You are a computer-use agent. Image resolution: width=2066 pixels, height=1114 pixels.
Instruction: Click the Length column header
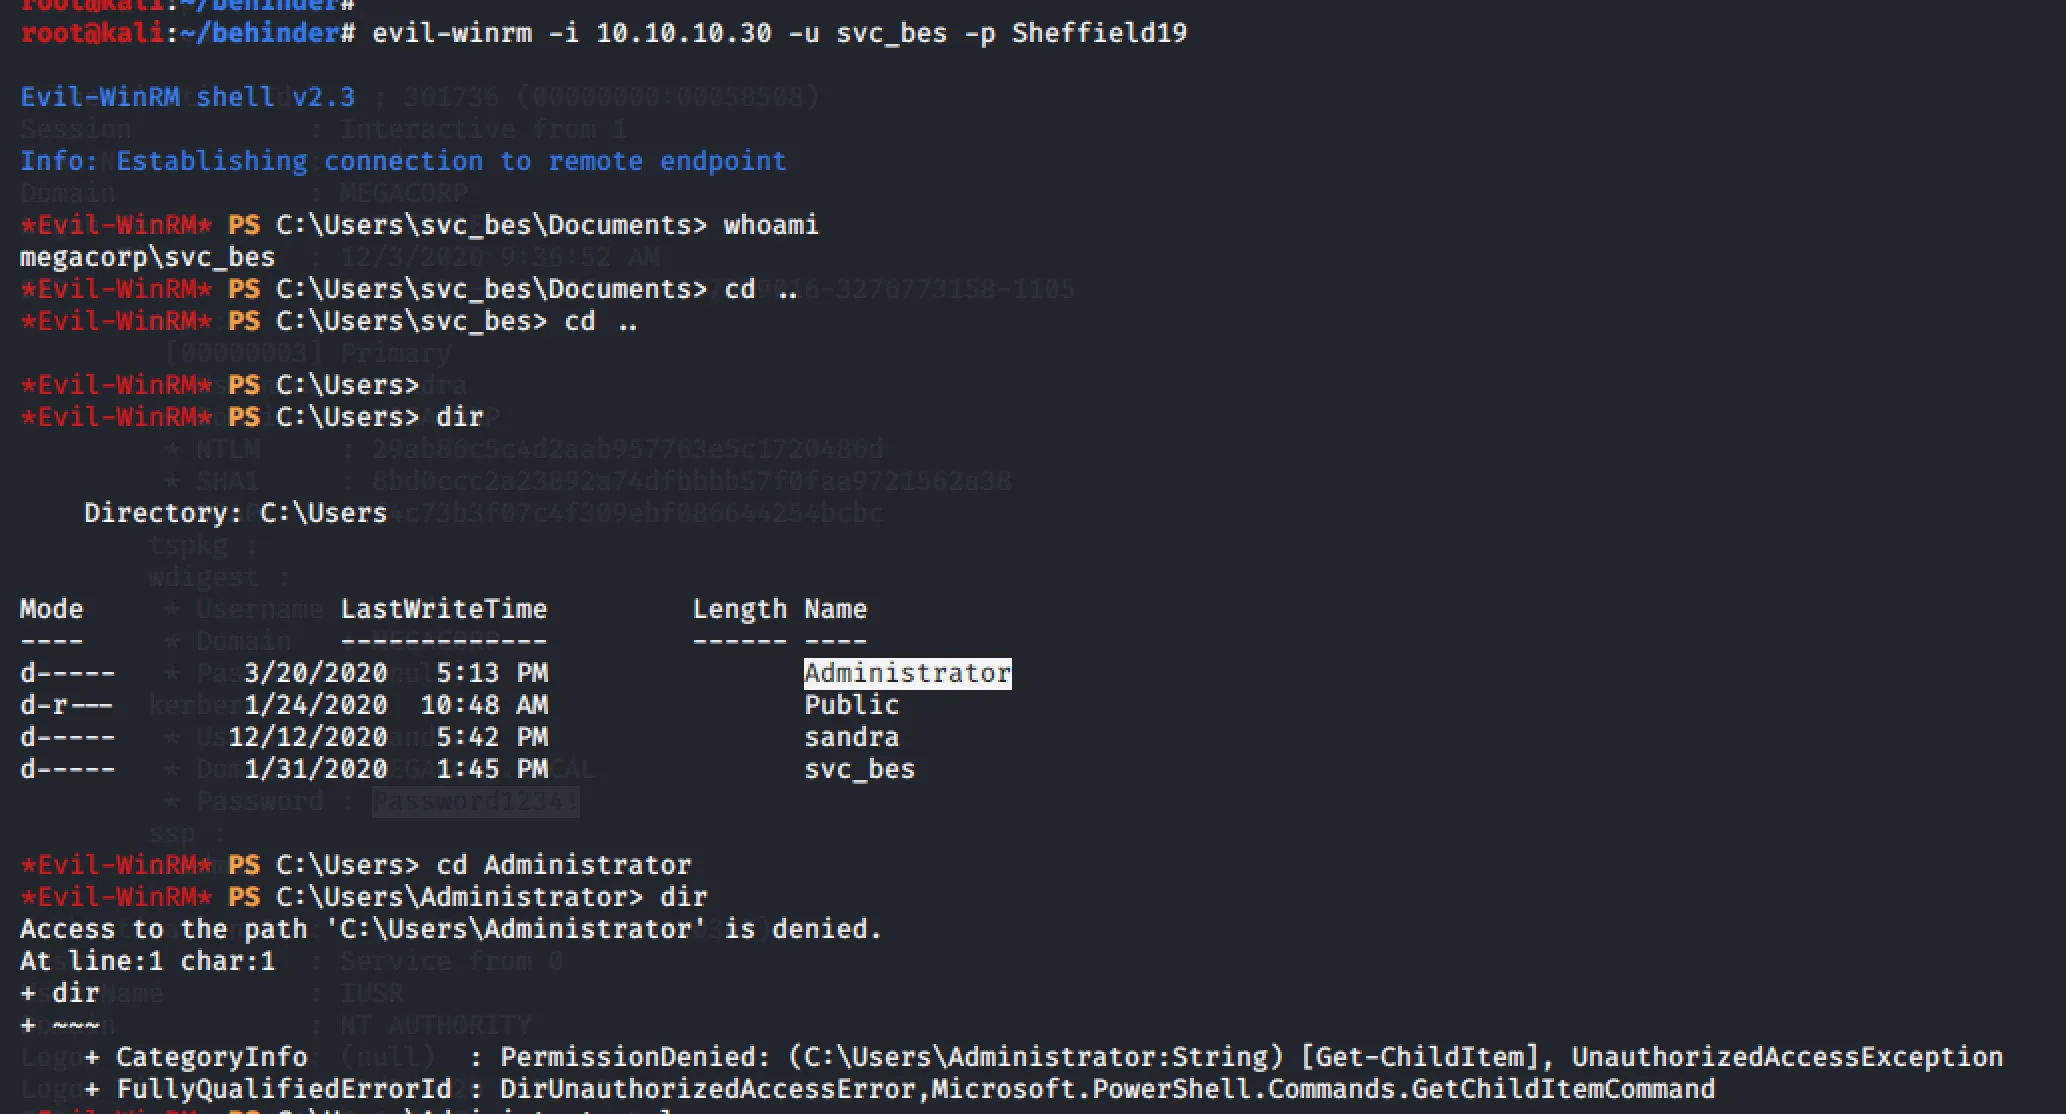point(739,609)
